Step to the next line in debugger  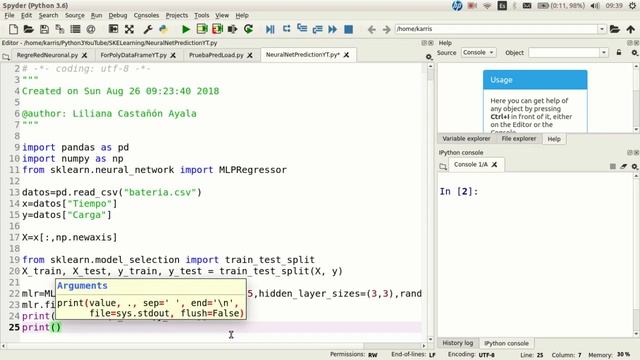287,29
